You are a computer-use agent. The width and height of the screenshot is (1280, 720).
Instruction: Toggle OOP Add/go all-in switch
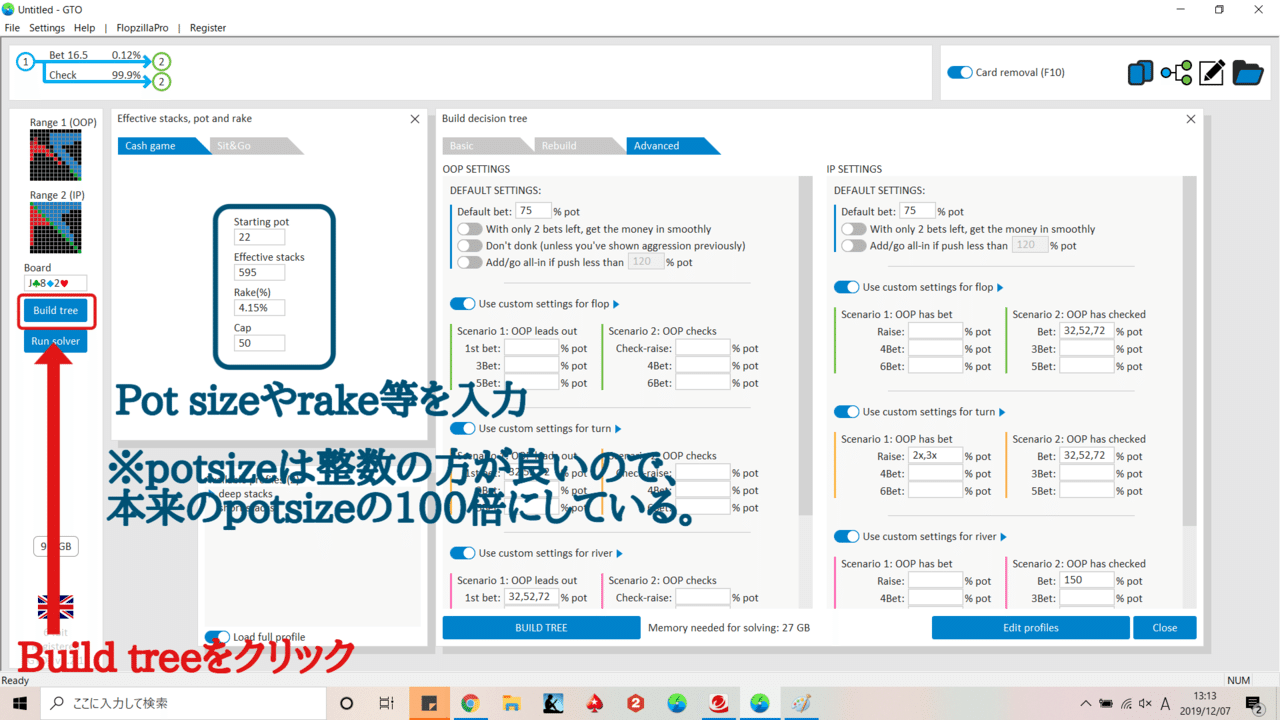pos(469,262)
